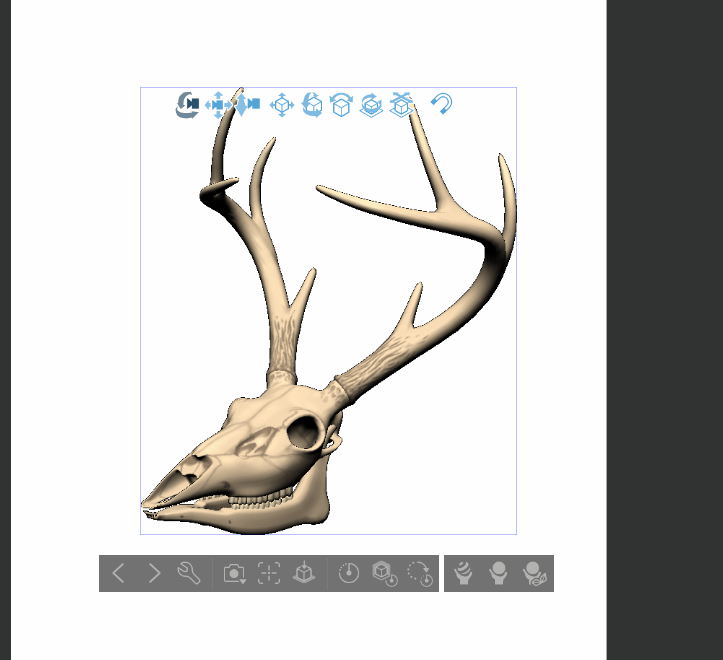Viewport: 723px width, 660px height.
Task: Toggle the magnet snap icon
Action: 442,104
